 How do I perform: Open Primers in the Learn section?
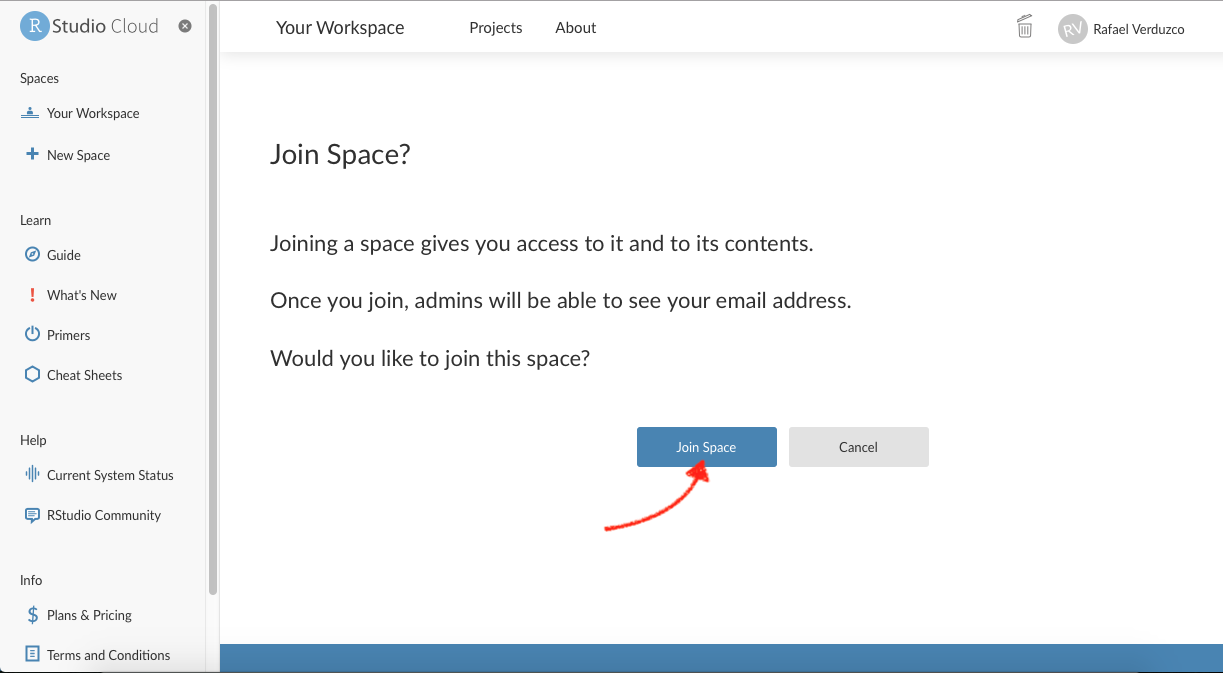pos(65,334)
